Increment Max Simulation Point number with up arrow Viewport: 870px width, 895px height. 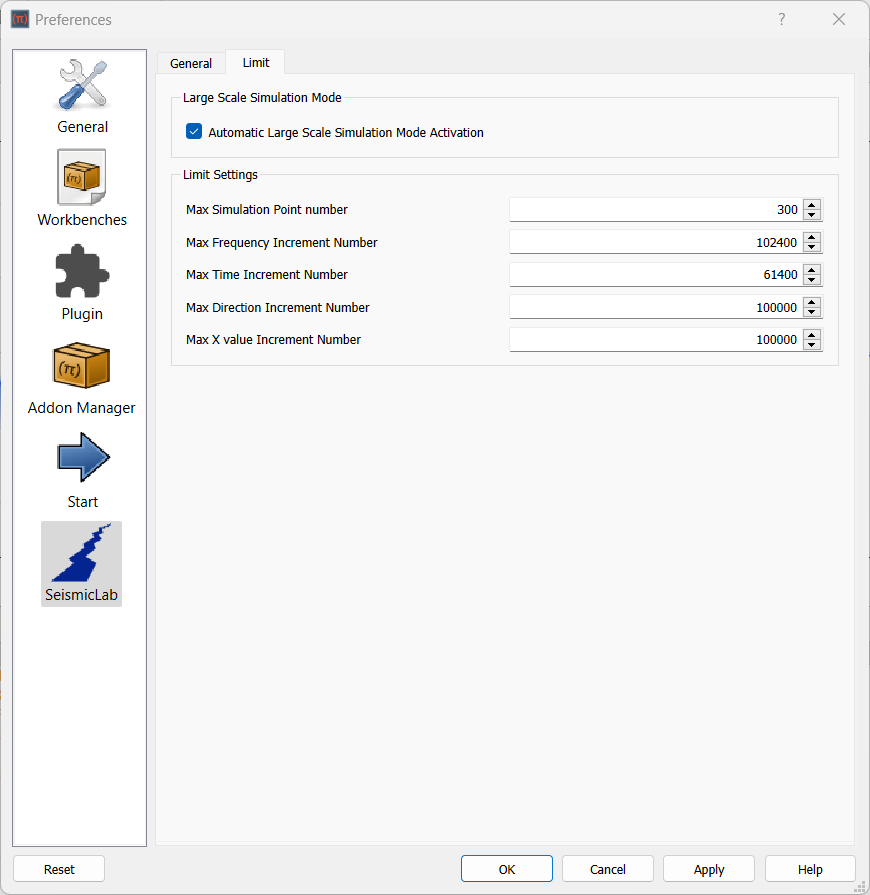[812, 205]
